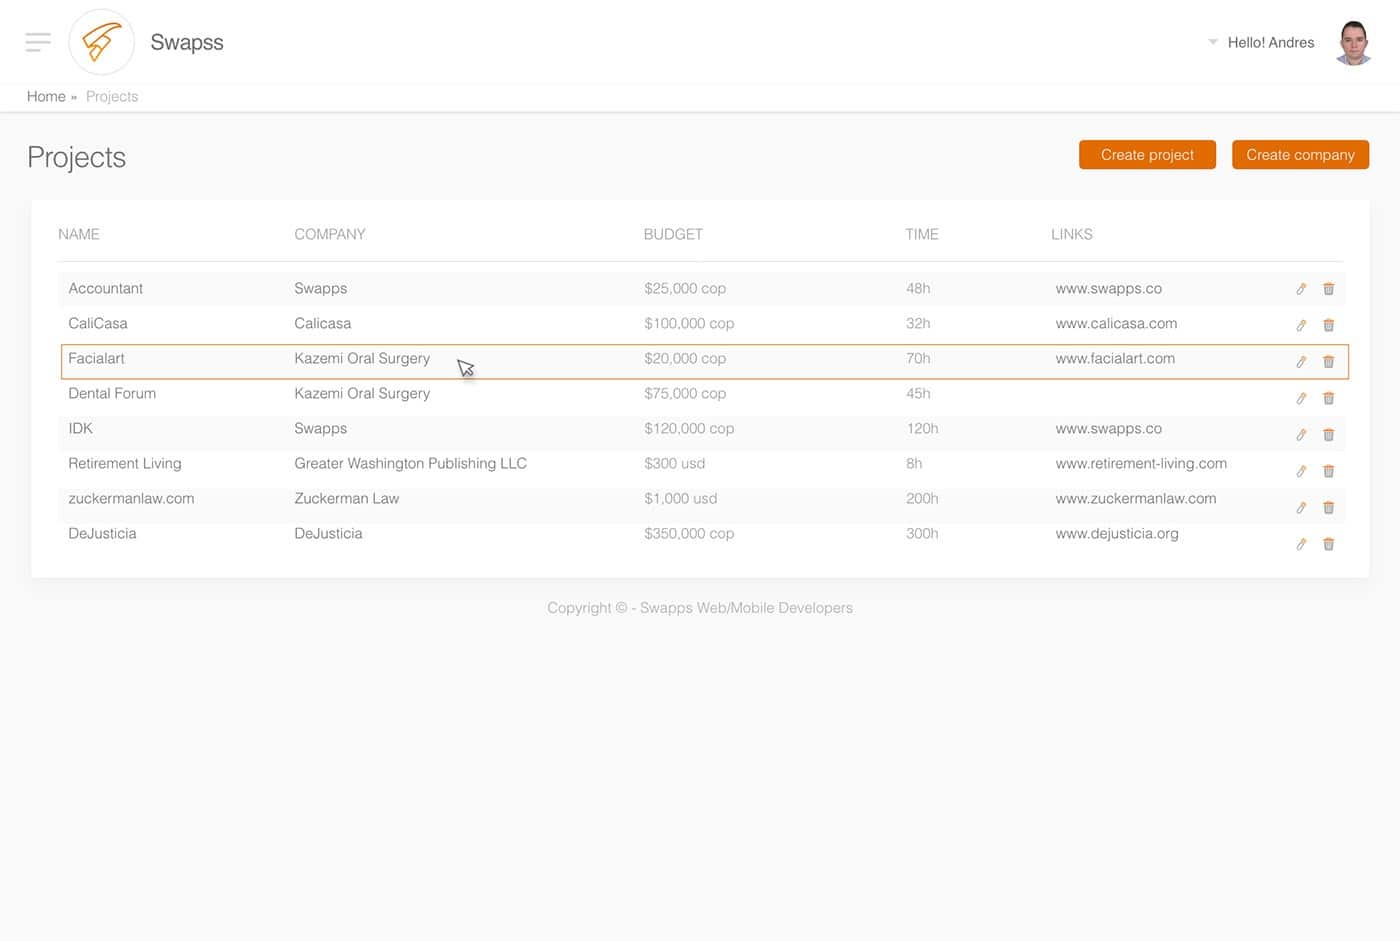The height and width of the screenshot is (941, 1400).
Task: Select the zuckermanlaw.com project name
Action: click(x=131, y=498)
